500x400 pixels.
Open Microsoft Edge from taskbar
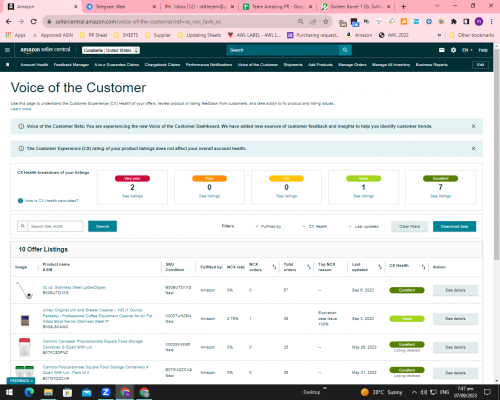[29, 392]
